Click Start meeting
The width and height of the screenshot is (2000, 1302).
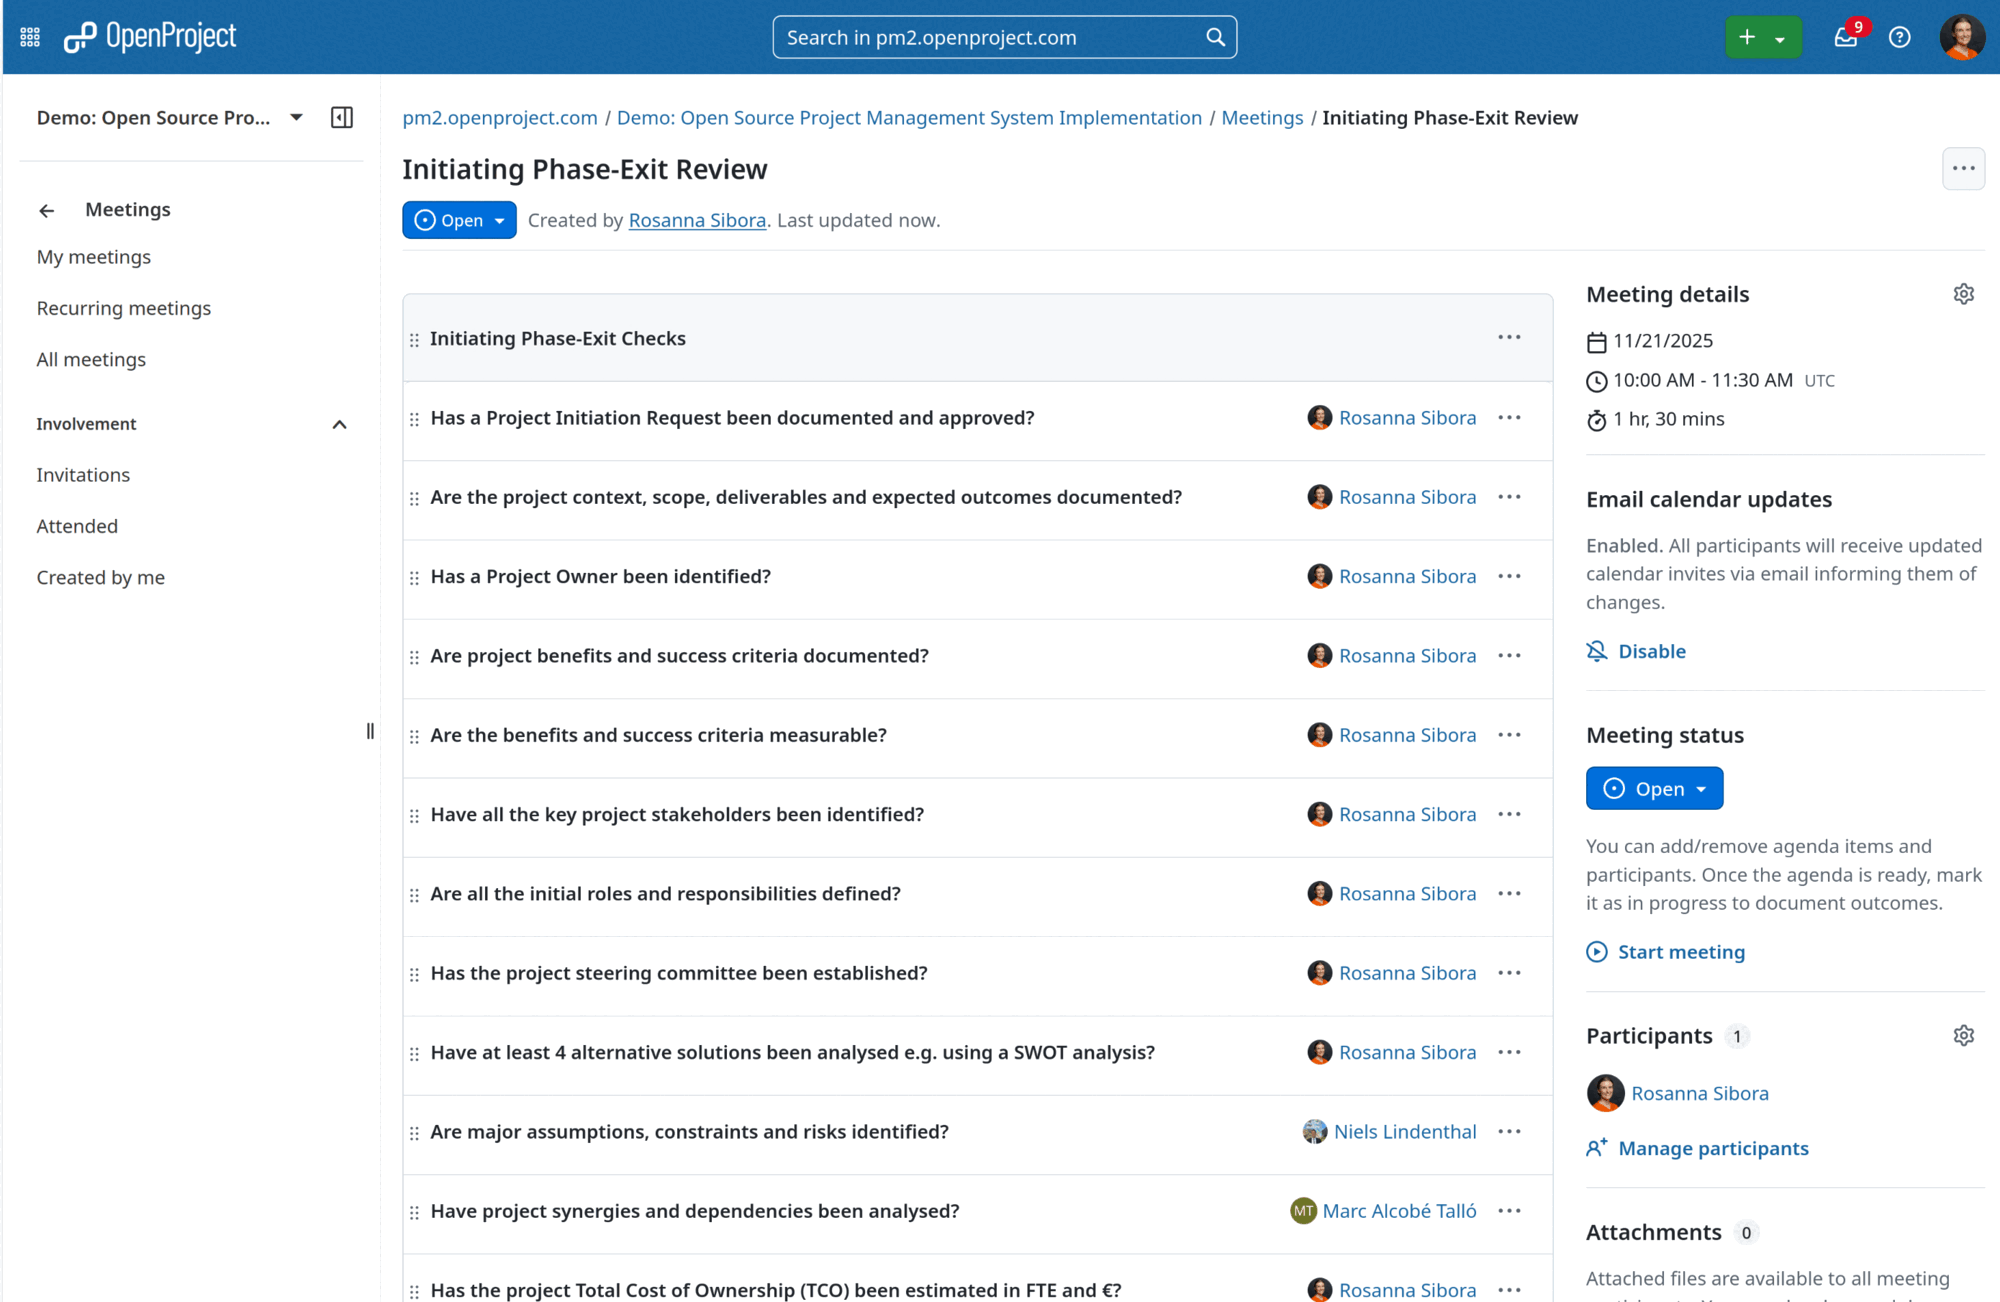(1680, 951)
